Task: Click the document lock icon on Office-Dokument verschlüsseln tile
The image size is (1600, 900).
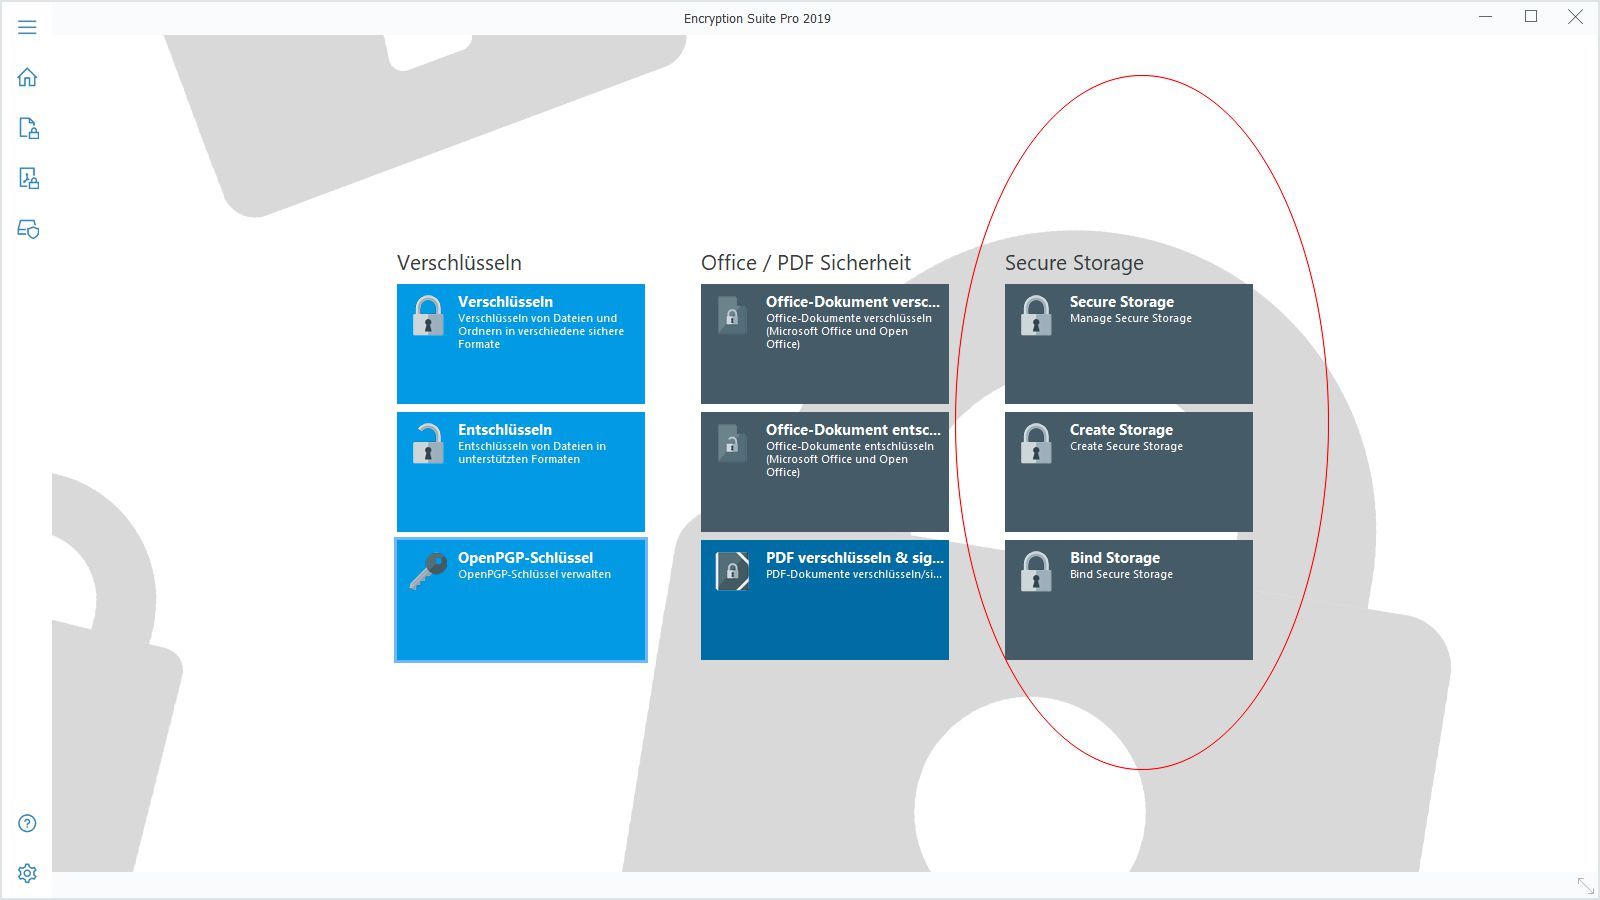Action: (x=732, y=316)
